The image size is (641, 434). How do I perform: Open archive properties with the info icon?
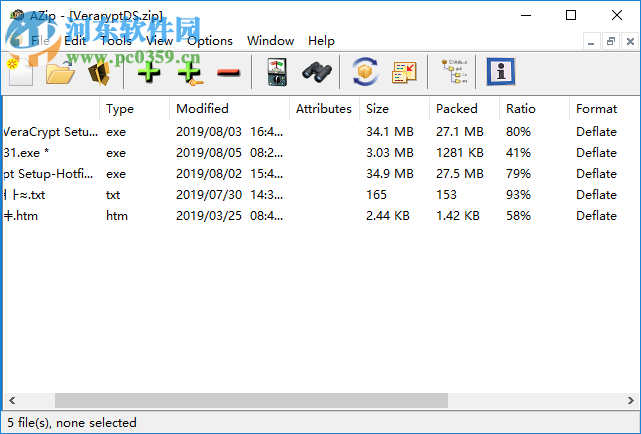click(x=501, y=72)
